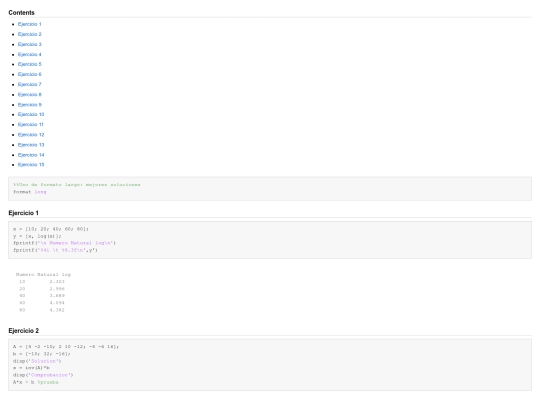Click the disp('Solucion') code line
The height and width of the screenshot is (405, 540).
[37, 361]
